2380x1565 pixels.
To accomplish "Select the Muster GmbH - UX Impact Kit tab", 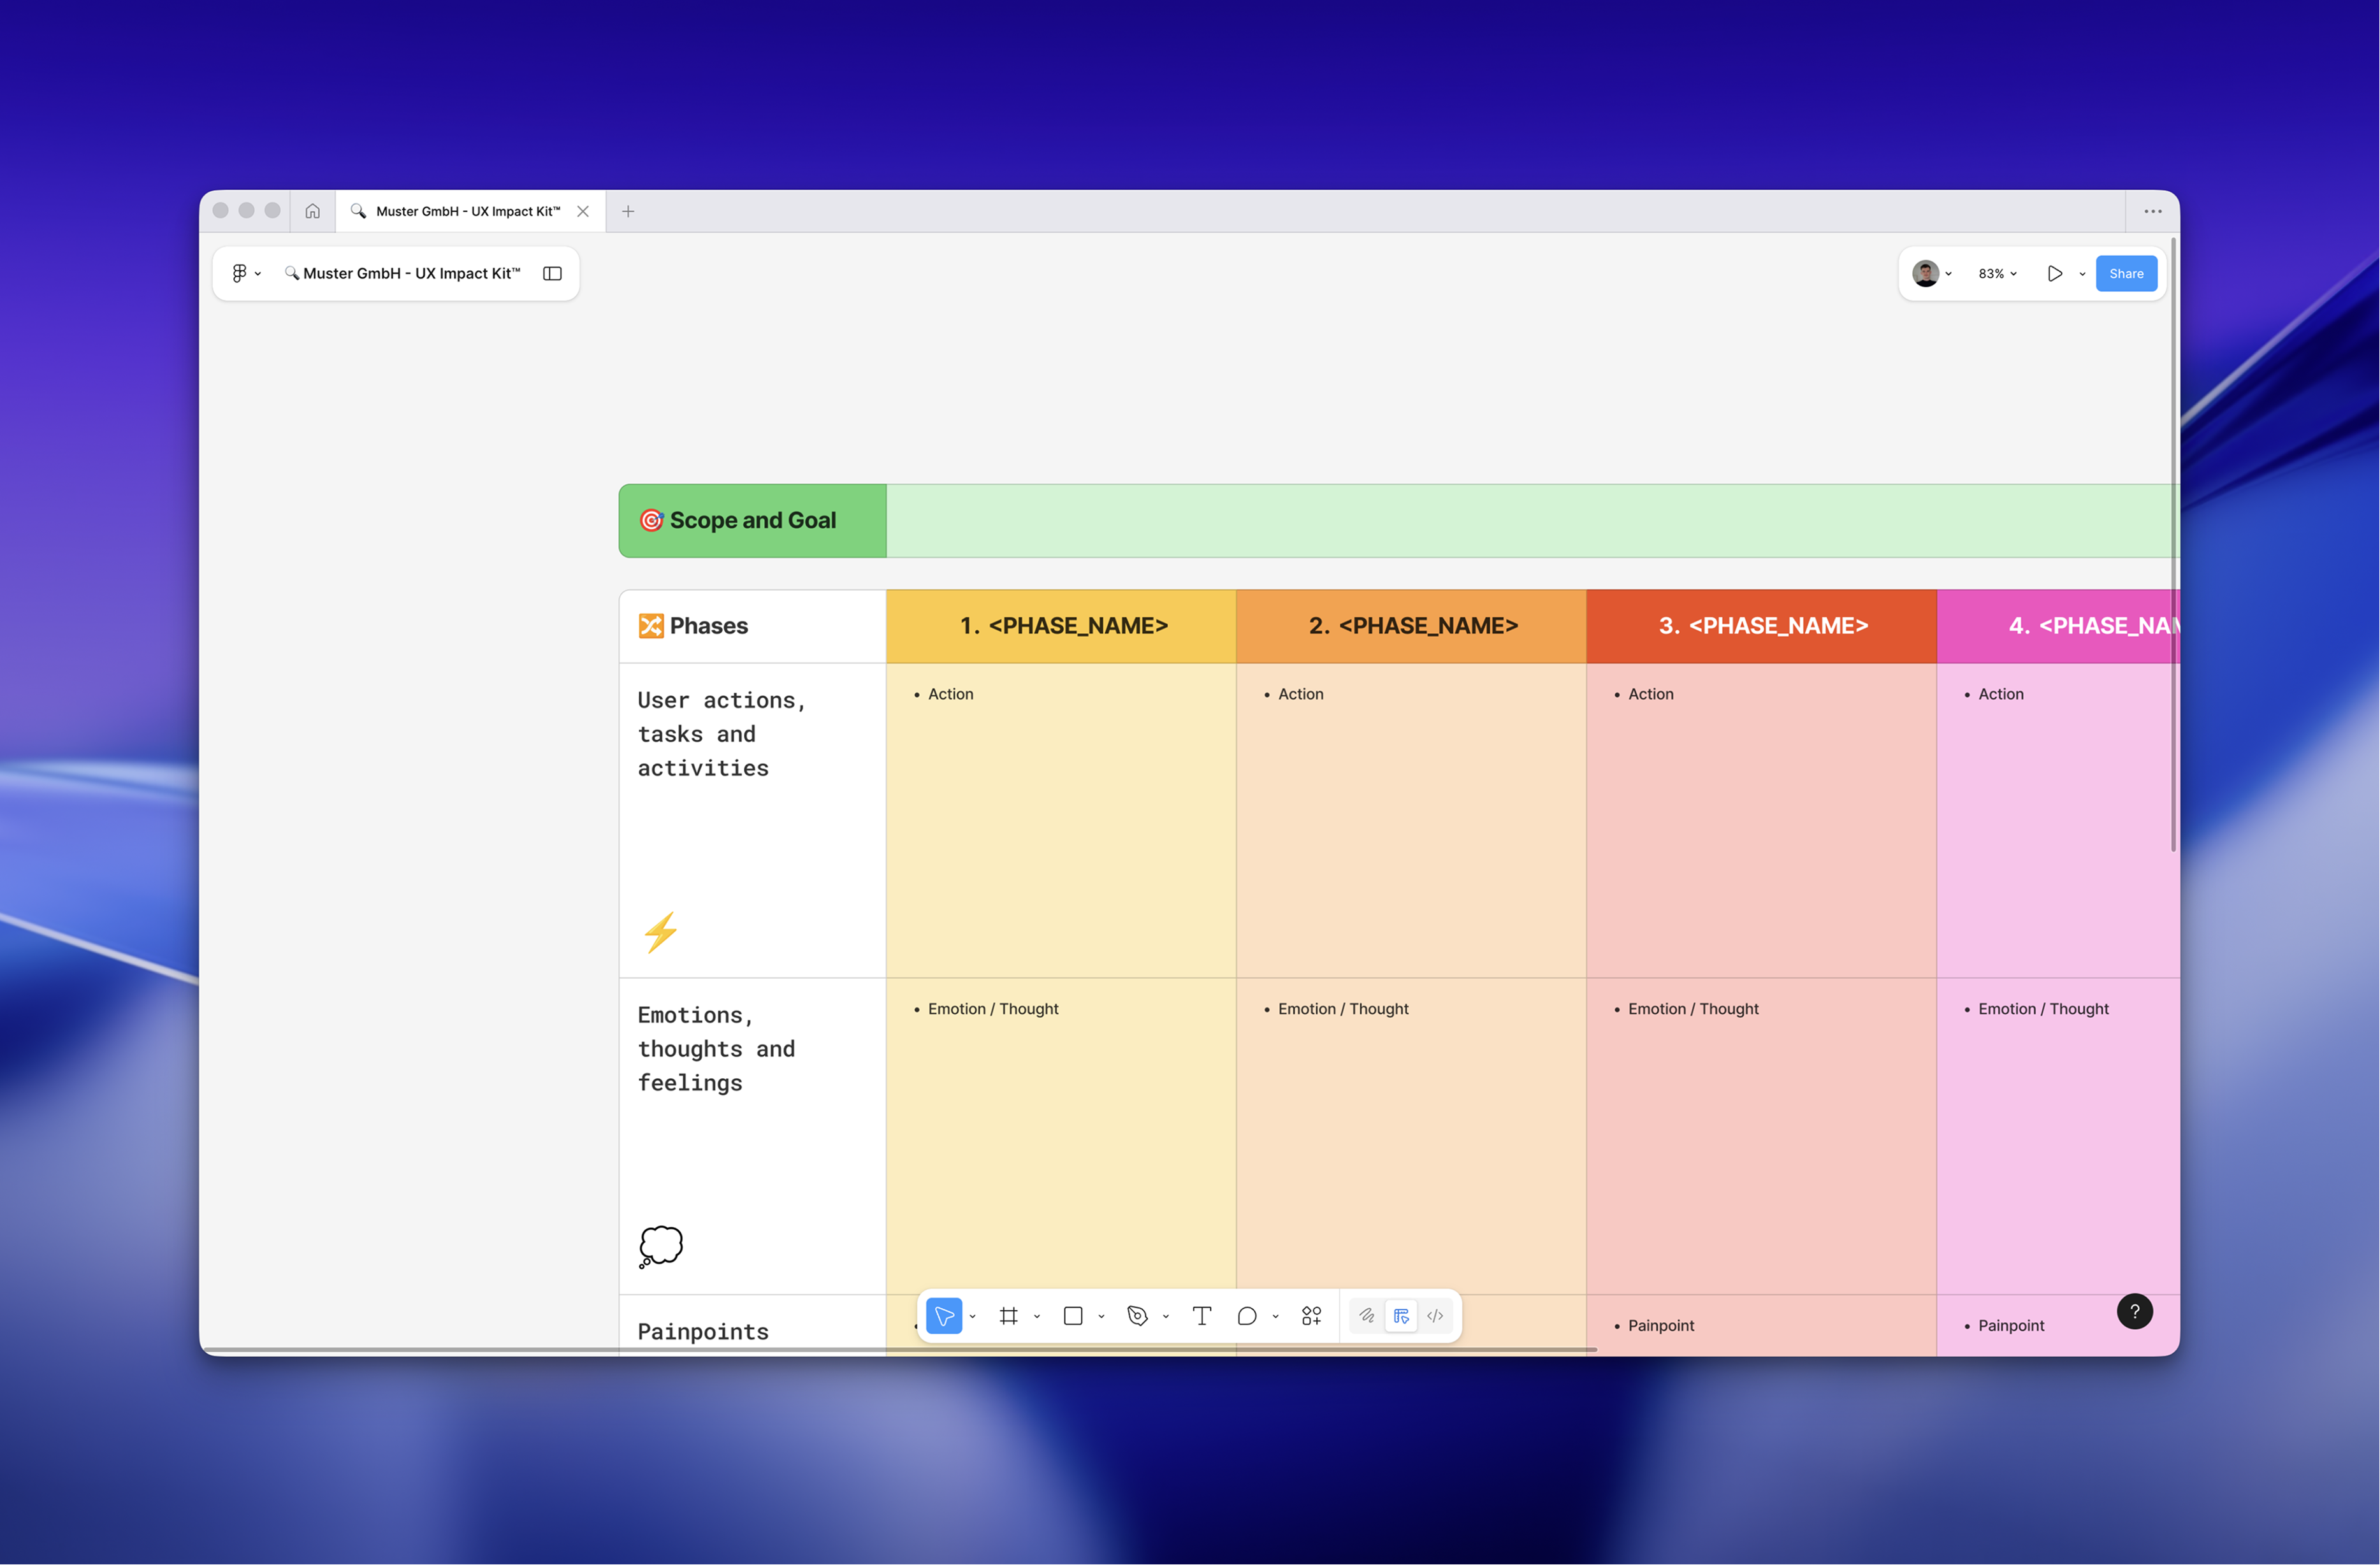I will (x=467, y=211).
